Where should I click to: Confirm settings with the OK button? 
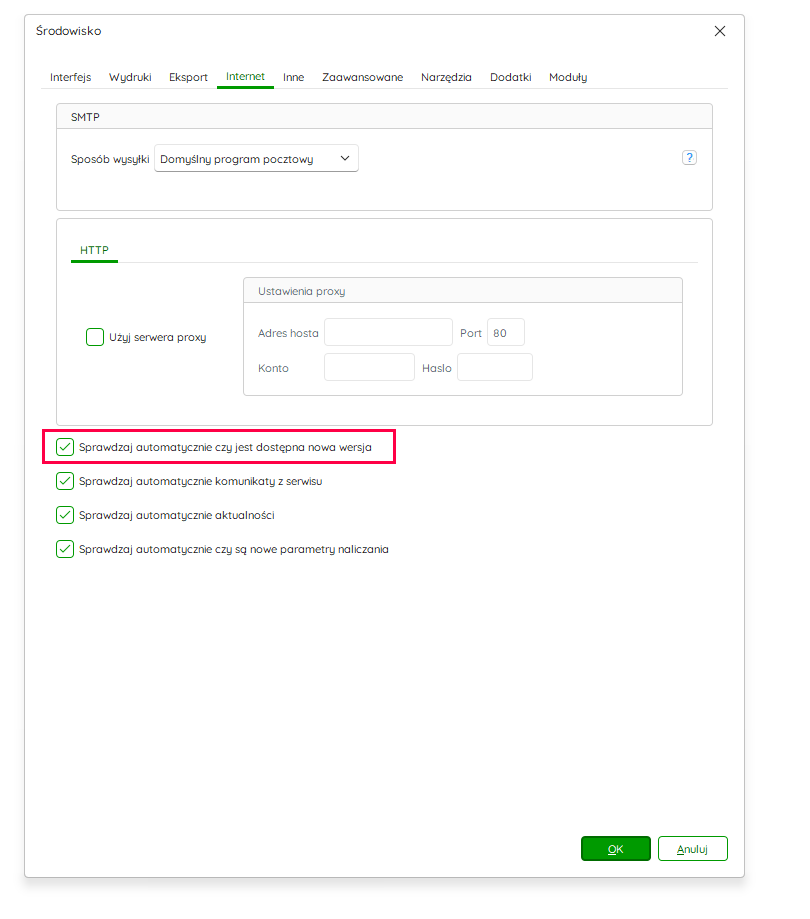615,848
